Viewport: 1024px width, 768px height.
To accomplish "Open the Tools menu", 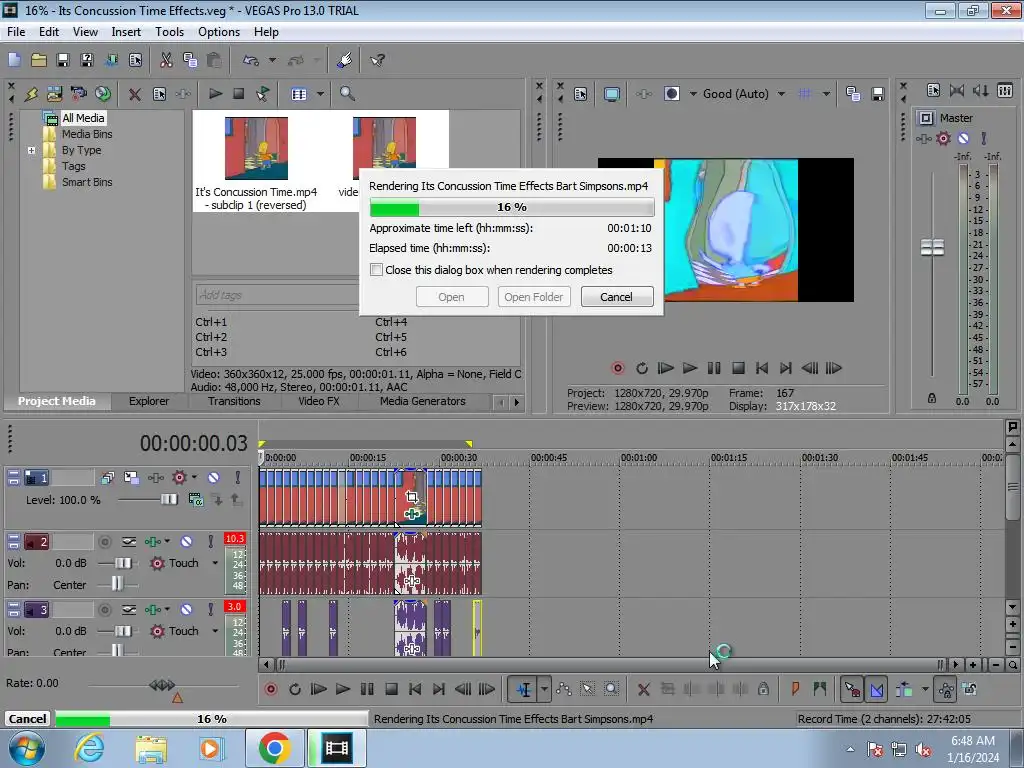I will tap(169, 31).
